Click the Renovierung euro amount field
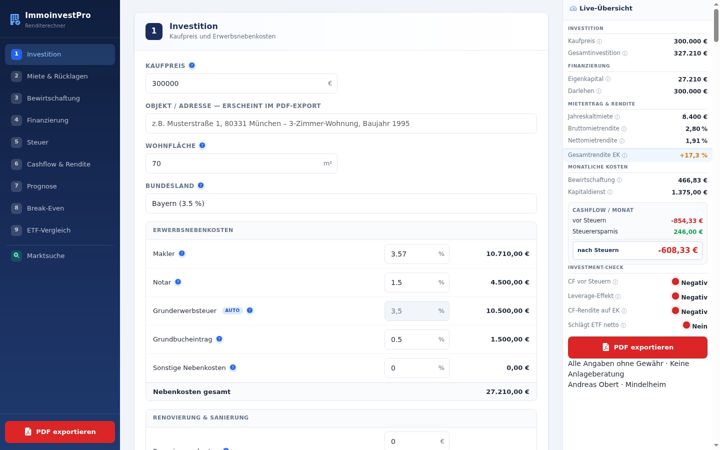Screen dimensions: 720x450 [x=416, y=441]
